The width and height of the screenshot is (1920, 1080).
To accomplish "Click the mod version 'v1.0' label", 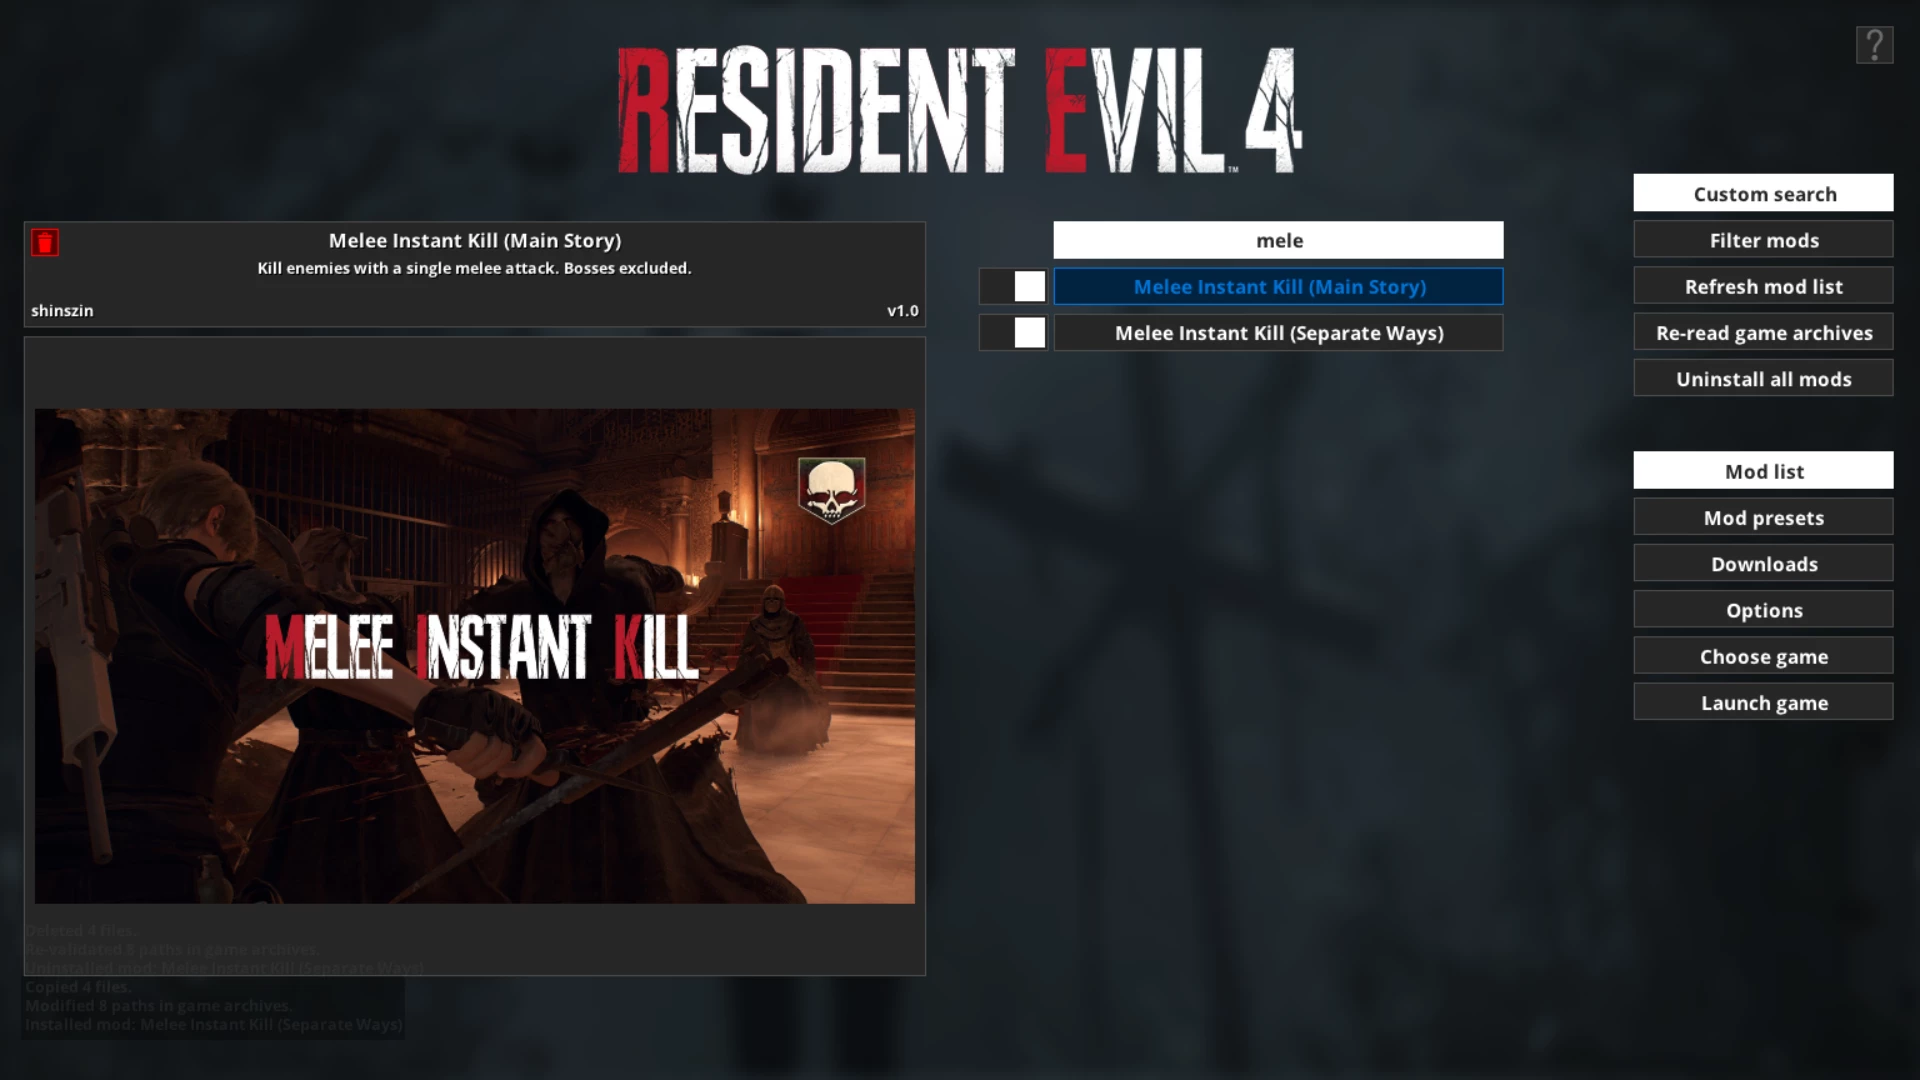I will coord(902,311).
